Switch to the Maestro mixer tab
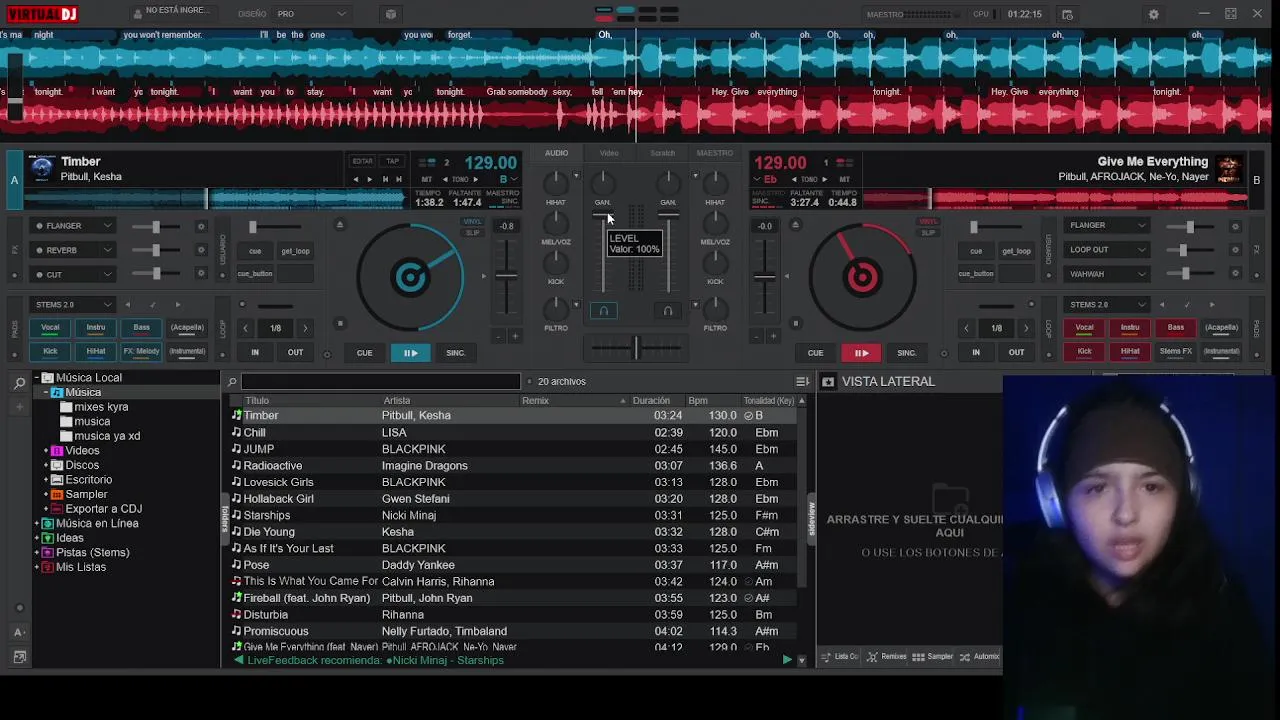The image size is (1280, 720). pos(715,153)
